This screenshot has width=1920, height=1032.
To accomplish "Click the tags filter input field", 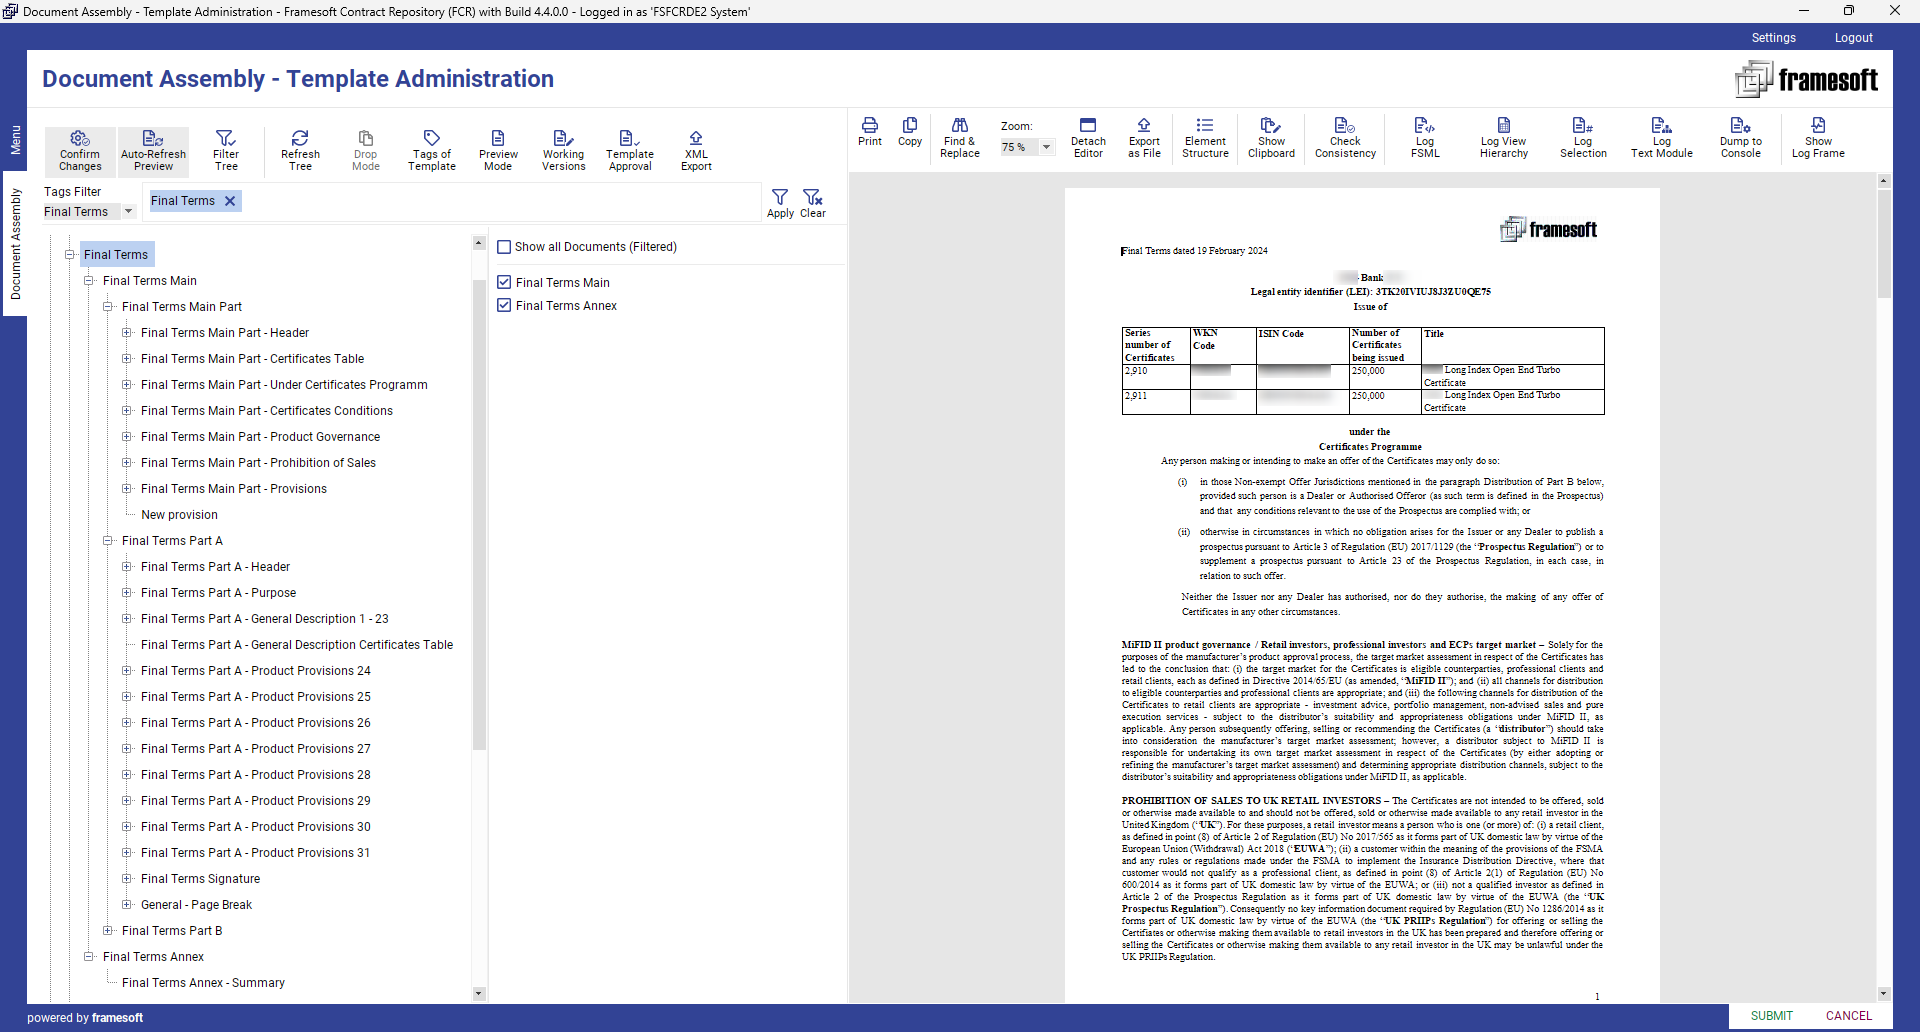I will point(450,202).
